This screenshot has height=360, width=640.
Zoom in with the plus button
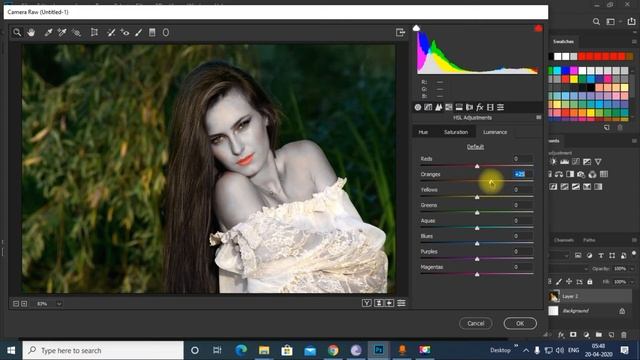click(24, 304)
